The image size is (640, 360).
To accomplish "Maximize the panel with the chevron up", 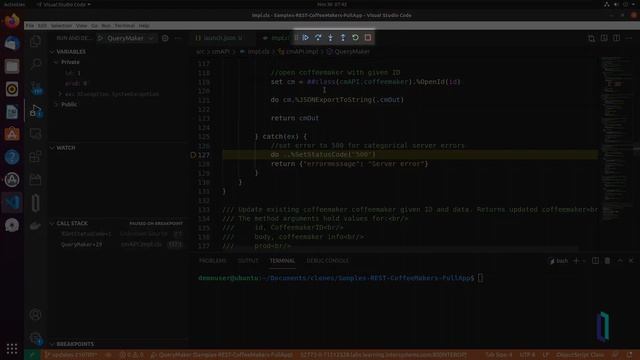I will click(620, 261).
